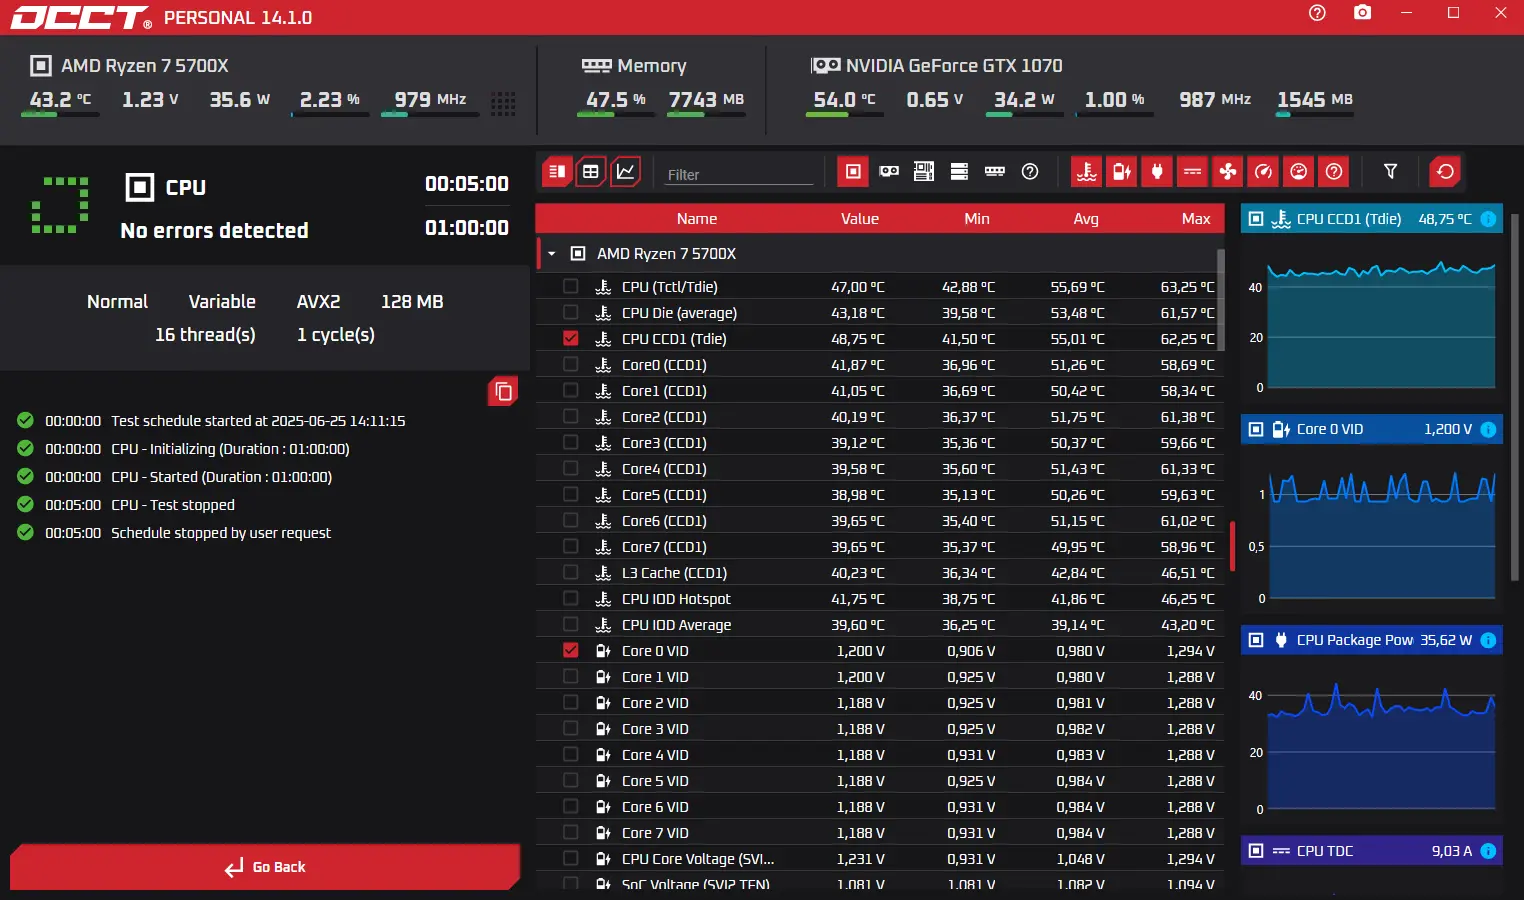The height and width of the screenshot is (900, 1524).
Task: Enable the CPU Die (average) checkbox
Action: [570, 312]
